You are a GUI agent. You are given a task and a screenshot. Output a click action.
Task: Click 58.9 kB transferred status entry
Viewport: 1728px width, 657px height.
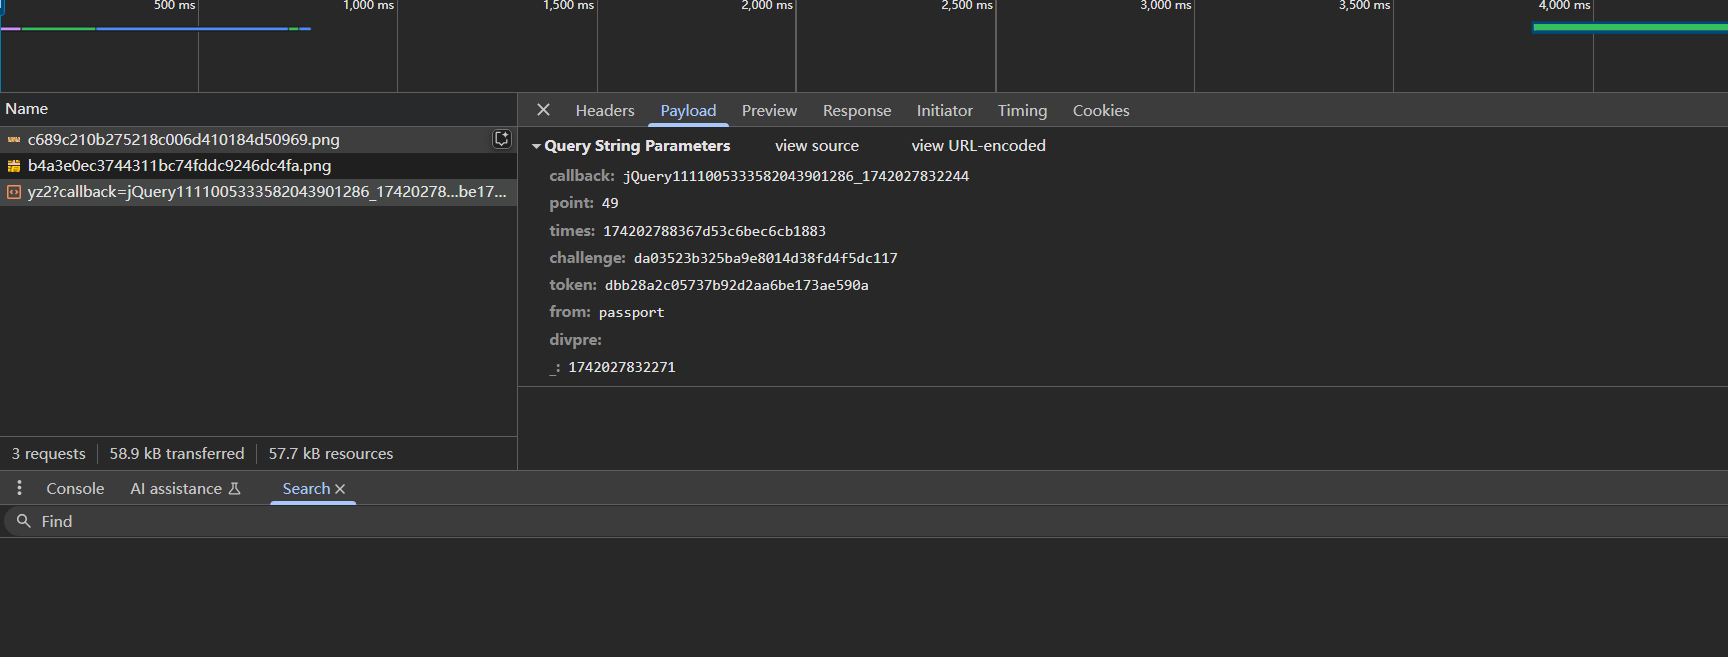(177, 454)
